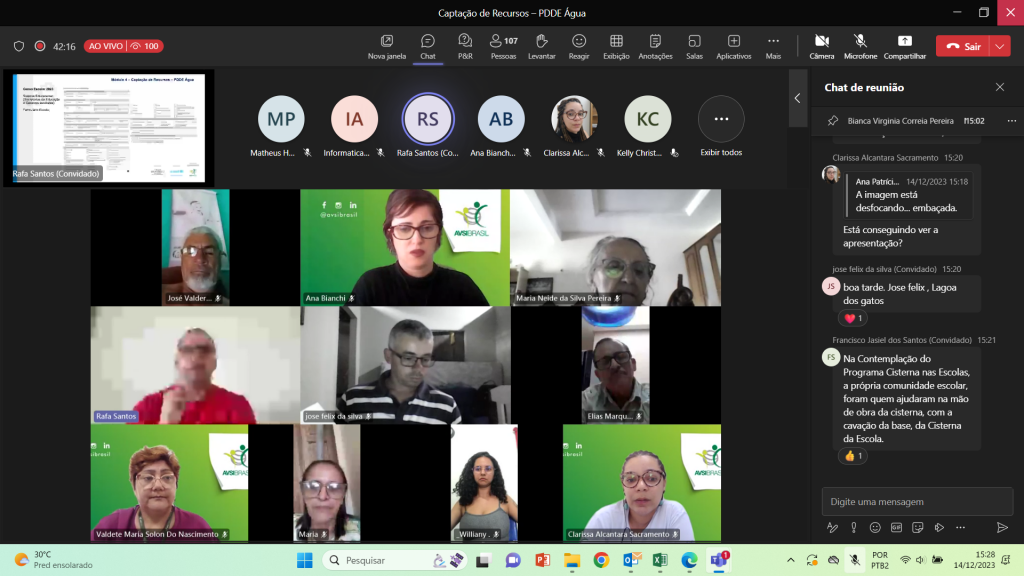Screen dimensions: 1024x576
Task: Open the weather widget showing 30°C
Action: (x=54, y=560)
